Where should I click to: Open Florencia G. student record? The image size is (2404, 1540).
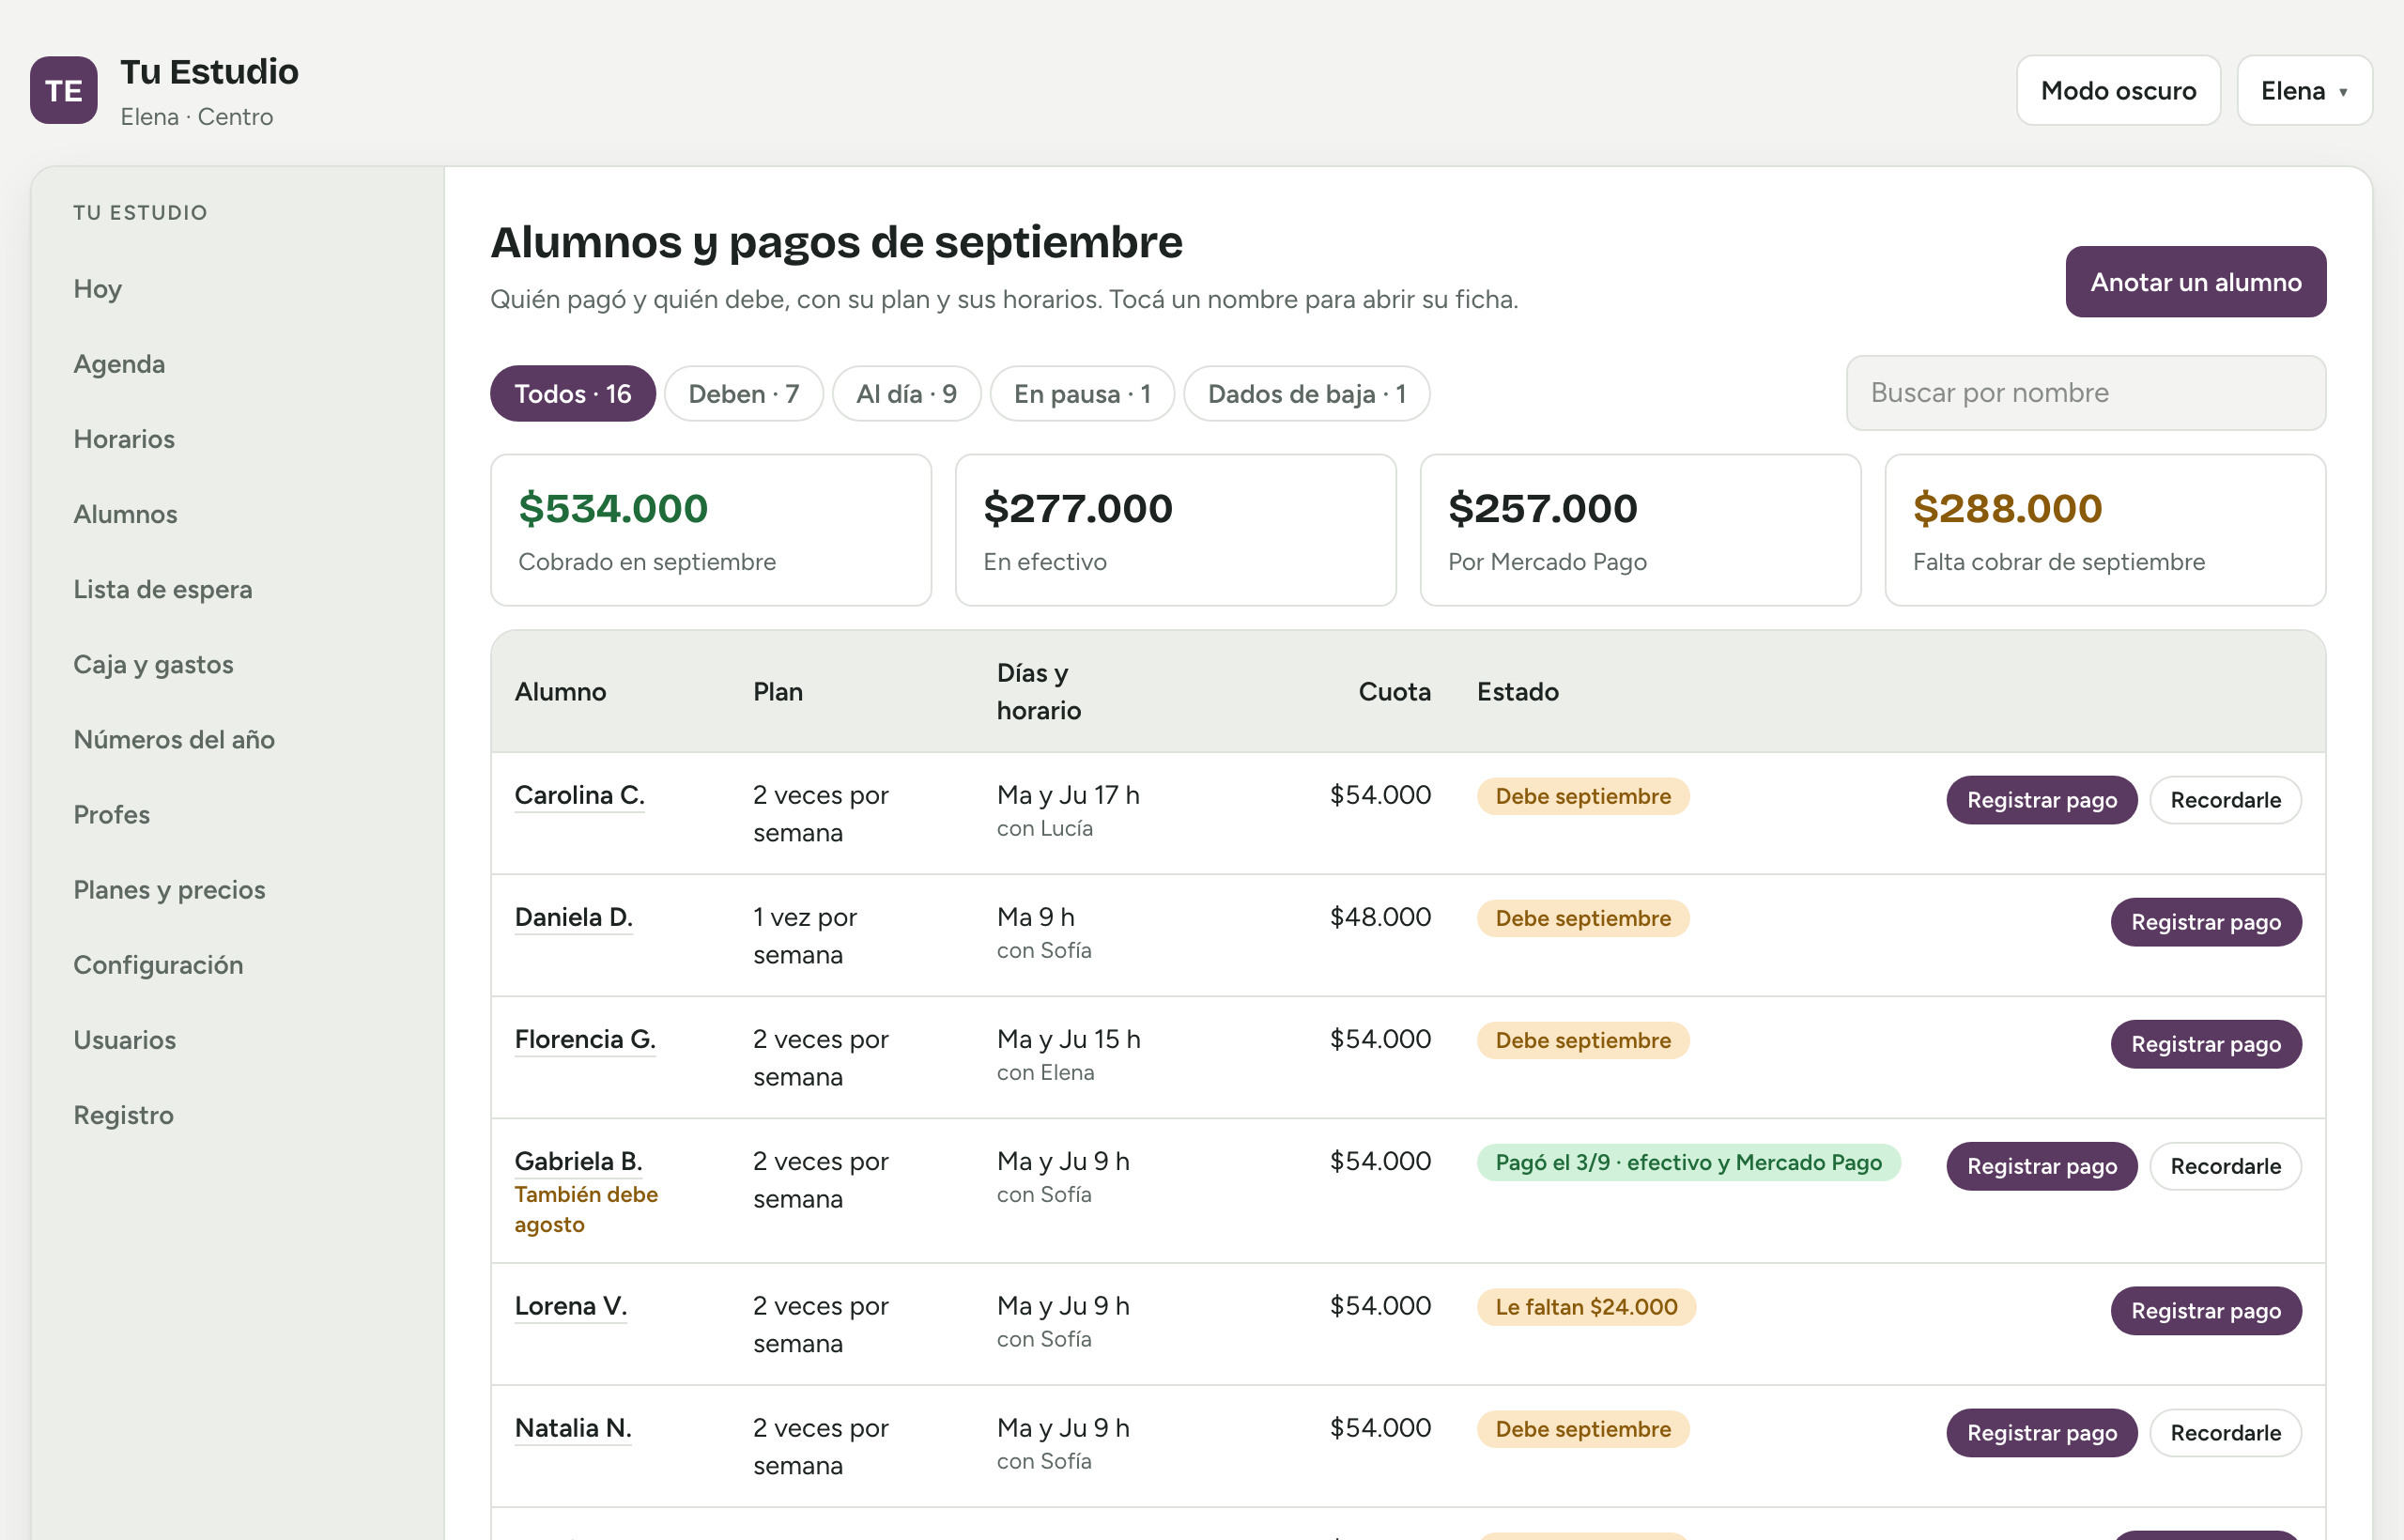point(585,1039)
